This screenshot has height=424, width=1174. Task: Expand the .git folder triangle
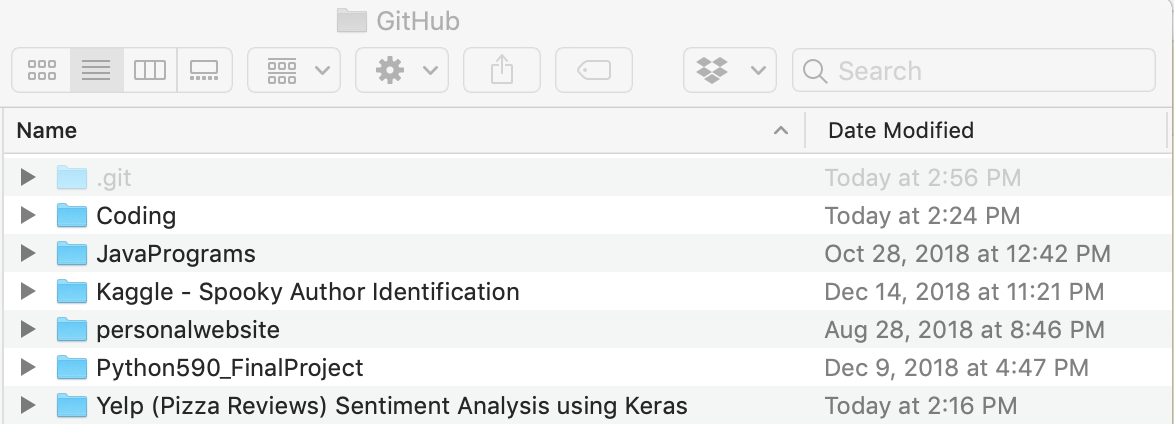(x=28, y=178)
